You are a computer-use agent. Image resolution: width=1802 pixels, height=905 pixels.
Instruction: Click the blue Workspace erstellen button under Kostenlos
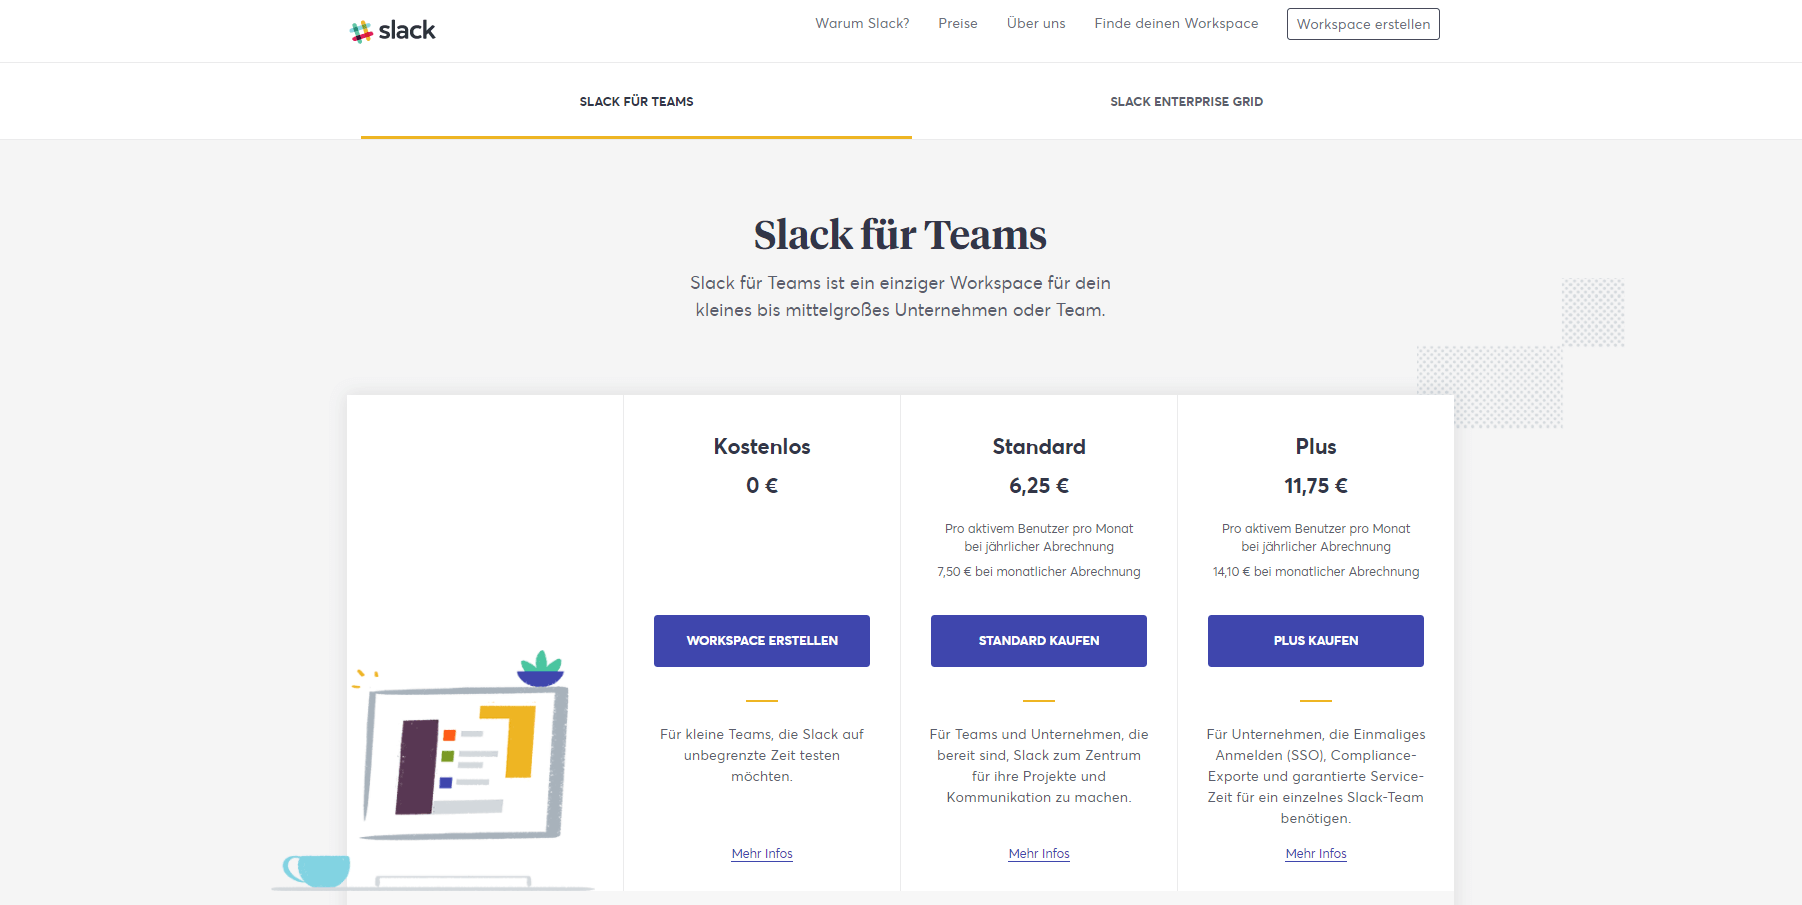(762, 641)
